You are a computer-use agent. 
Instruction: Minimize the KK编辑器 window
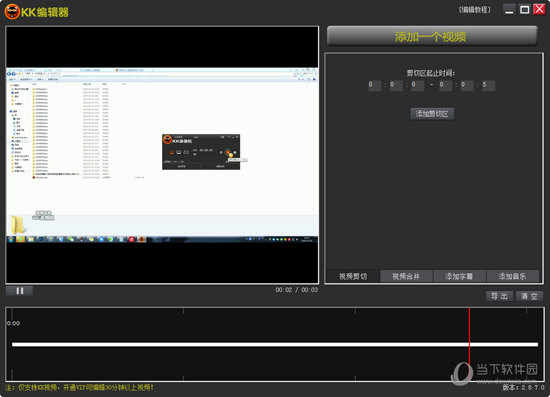tap(509, 9)
